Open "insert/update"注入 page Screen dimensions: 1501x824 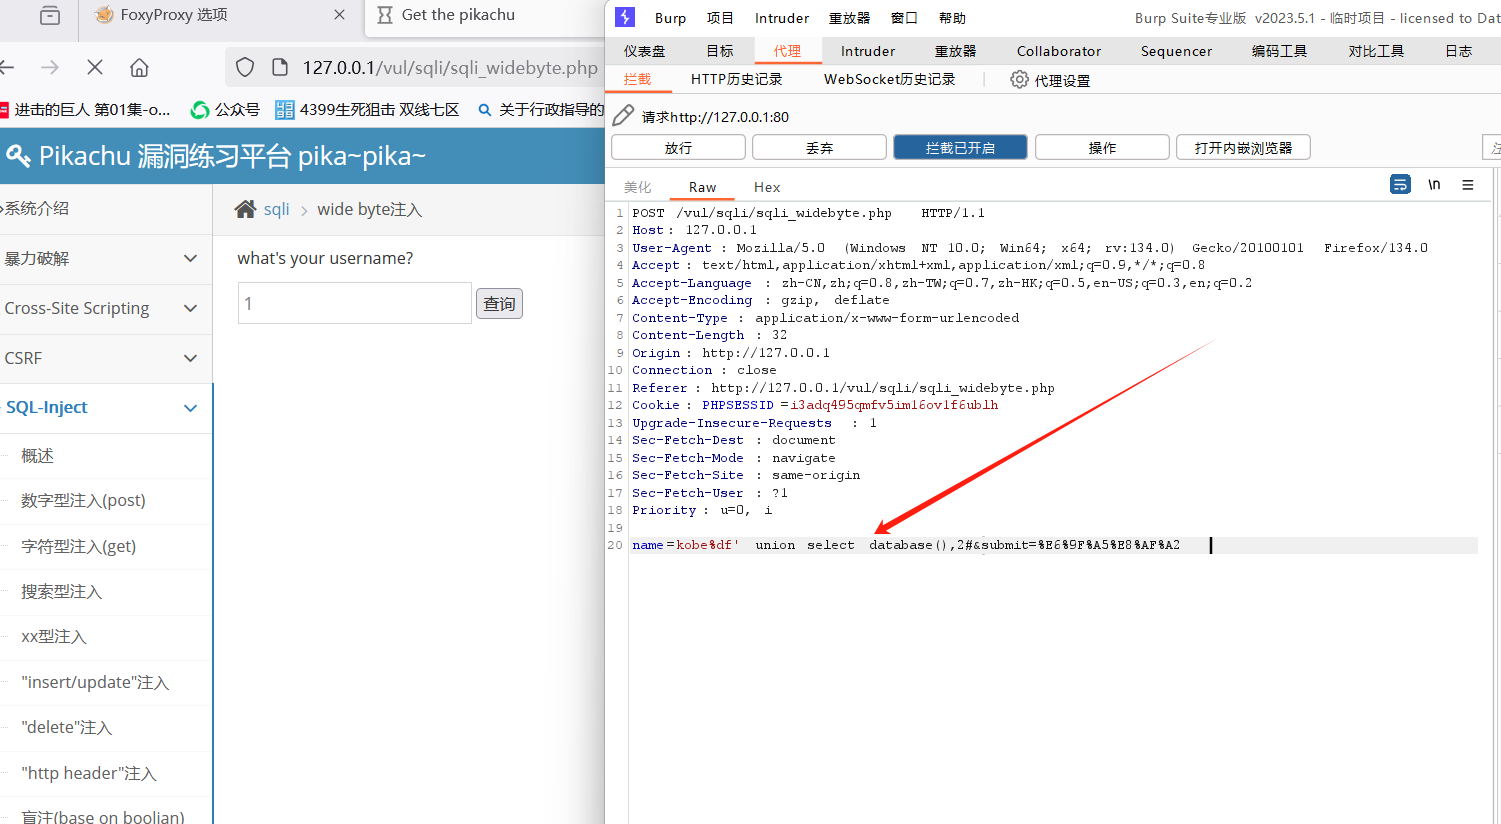[95, 683]
